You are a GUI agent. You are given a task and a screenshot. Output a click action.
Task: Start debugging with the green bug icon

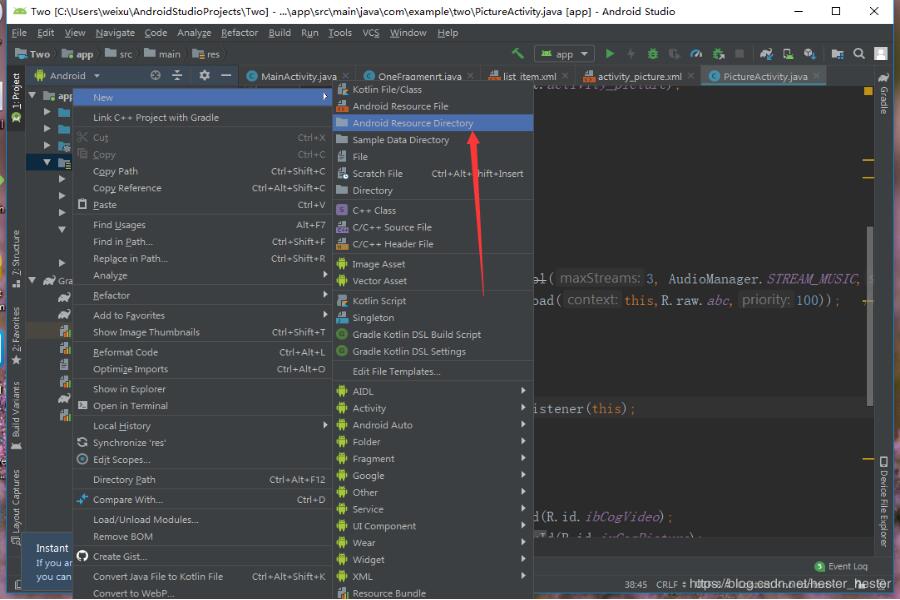(653, 53)
